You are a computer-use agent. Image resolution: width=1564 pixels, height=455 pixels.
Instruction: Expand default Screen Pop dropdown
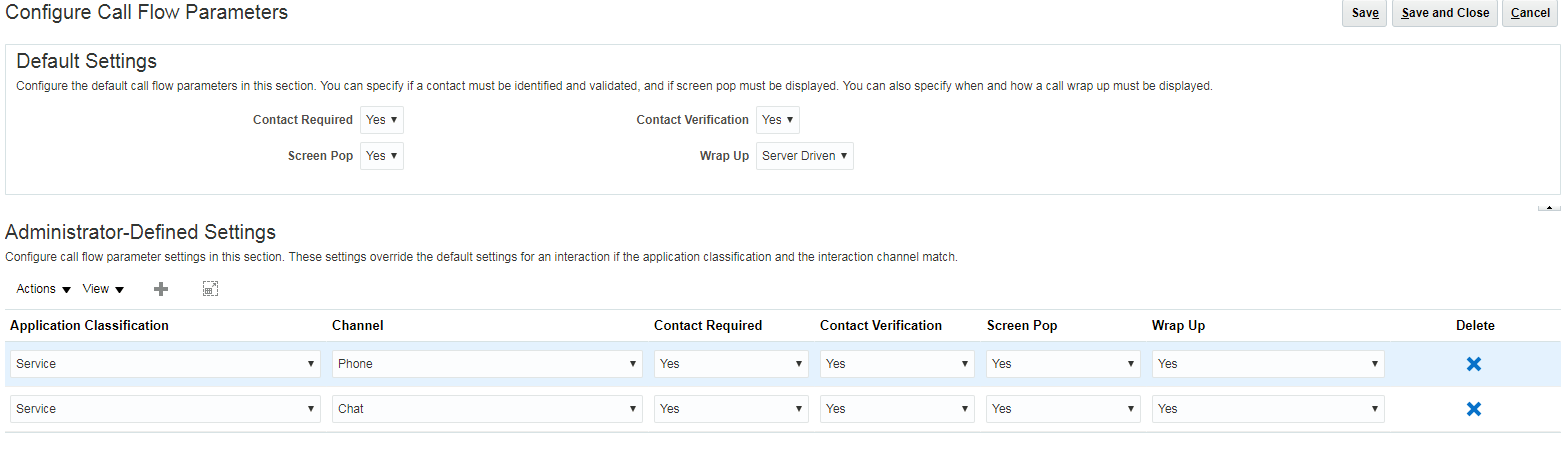click(382, 156)
